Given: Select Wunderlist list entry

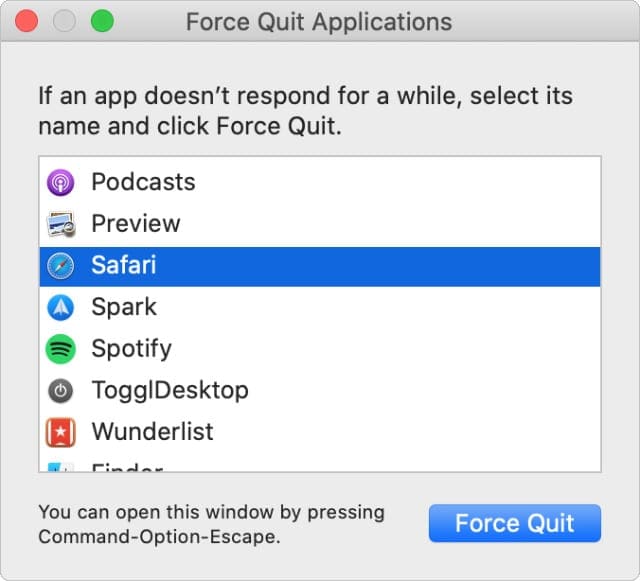Looking at the screenshot, I should pyautogui.click(x=152, y=432).
